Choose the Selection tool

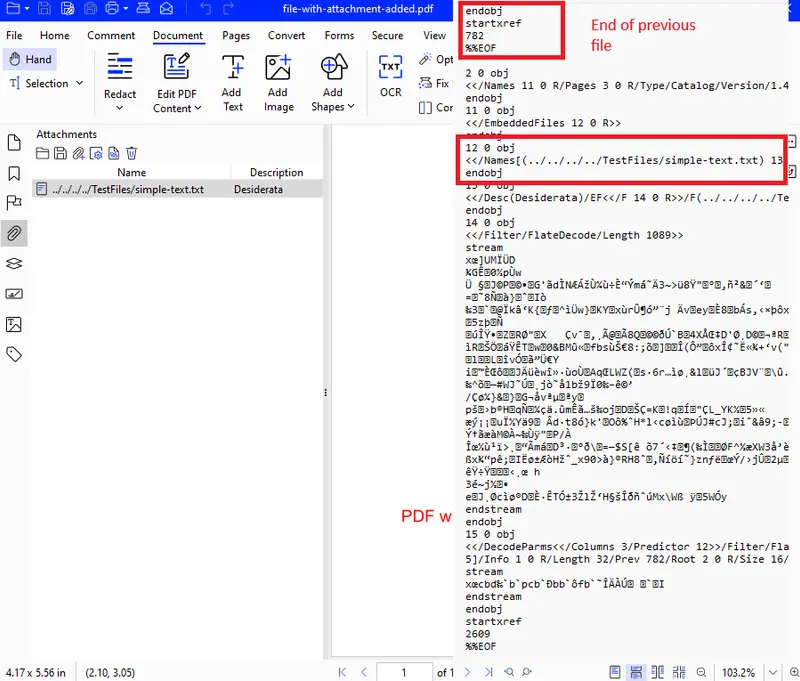39,83
